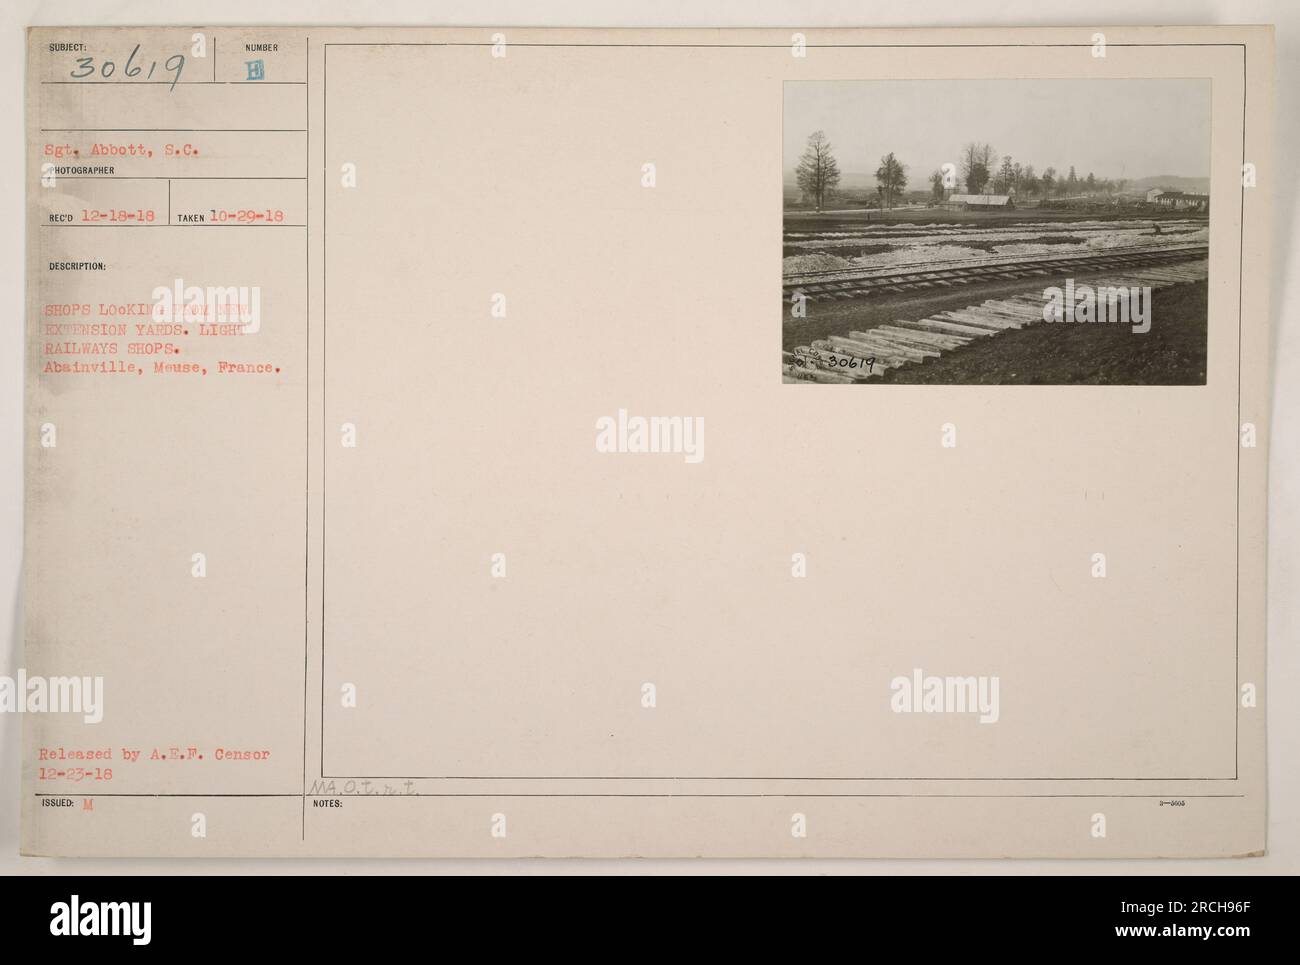Select the received date '12-18-18'
Viewport: 1300px width, 965px height.
pyautogui.click(x=116, y=215)
